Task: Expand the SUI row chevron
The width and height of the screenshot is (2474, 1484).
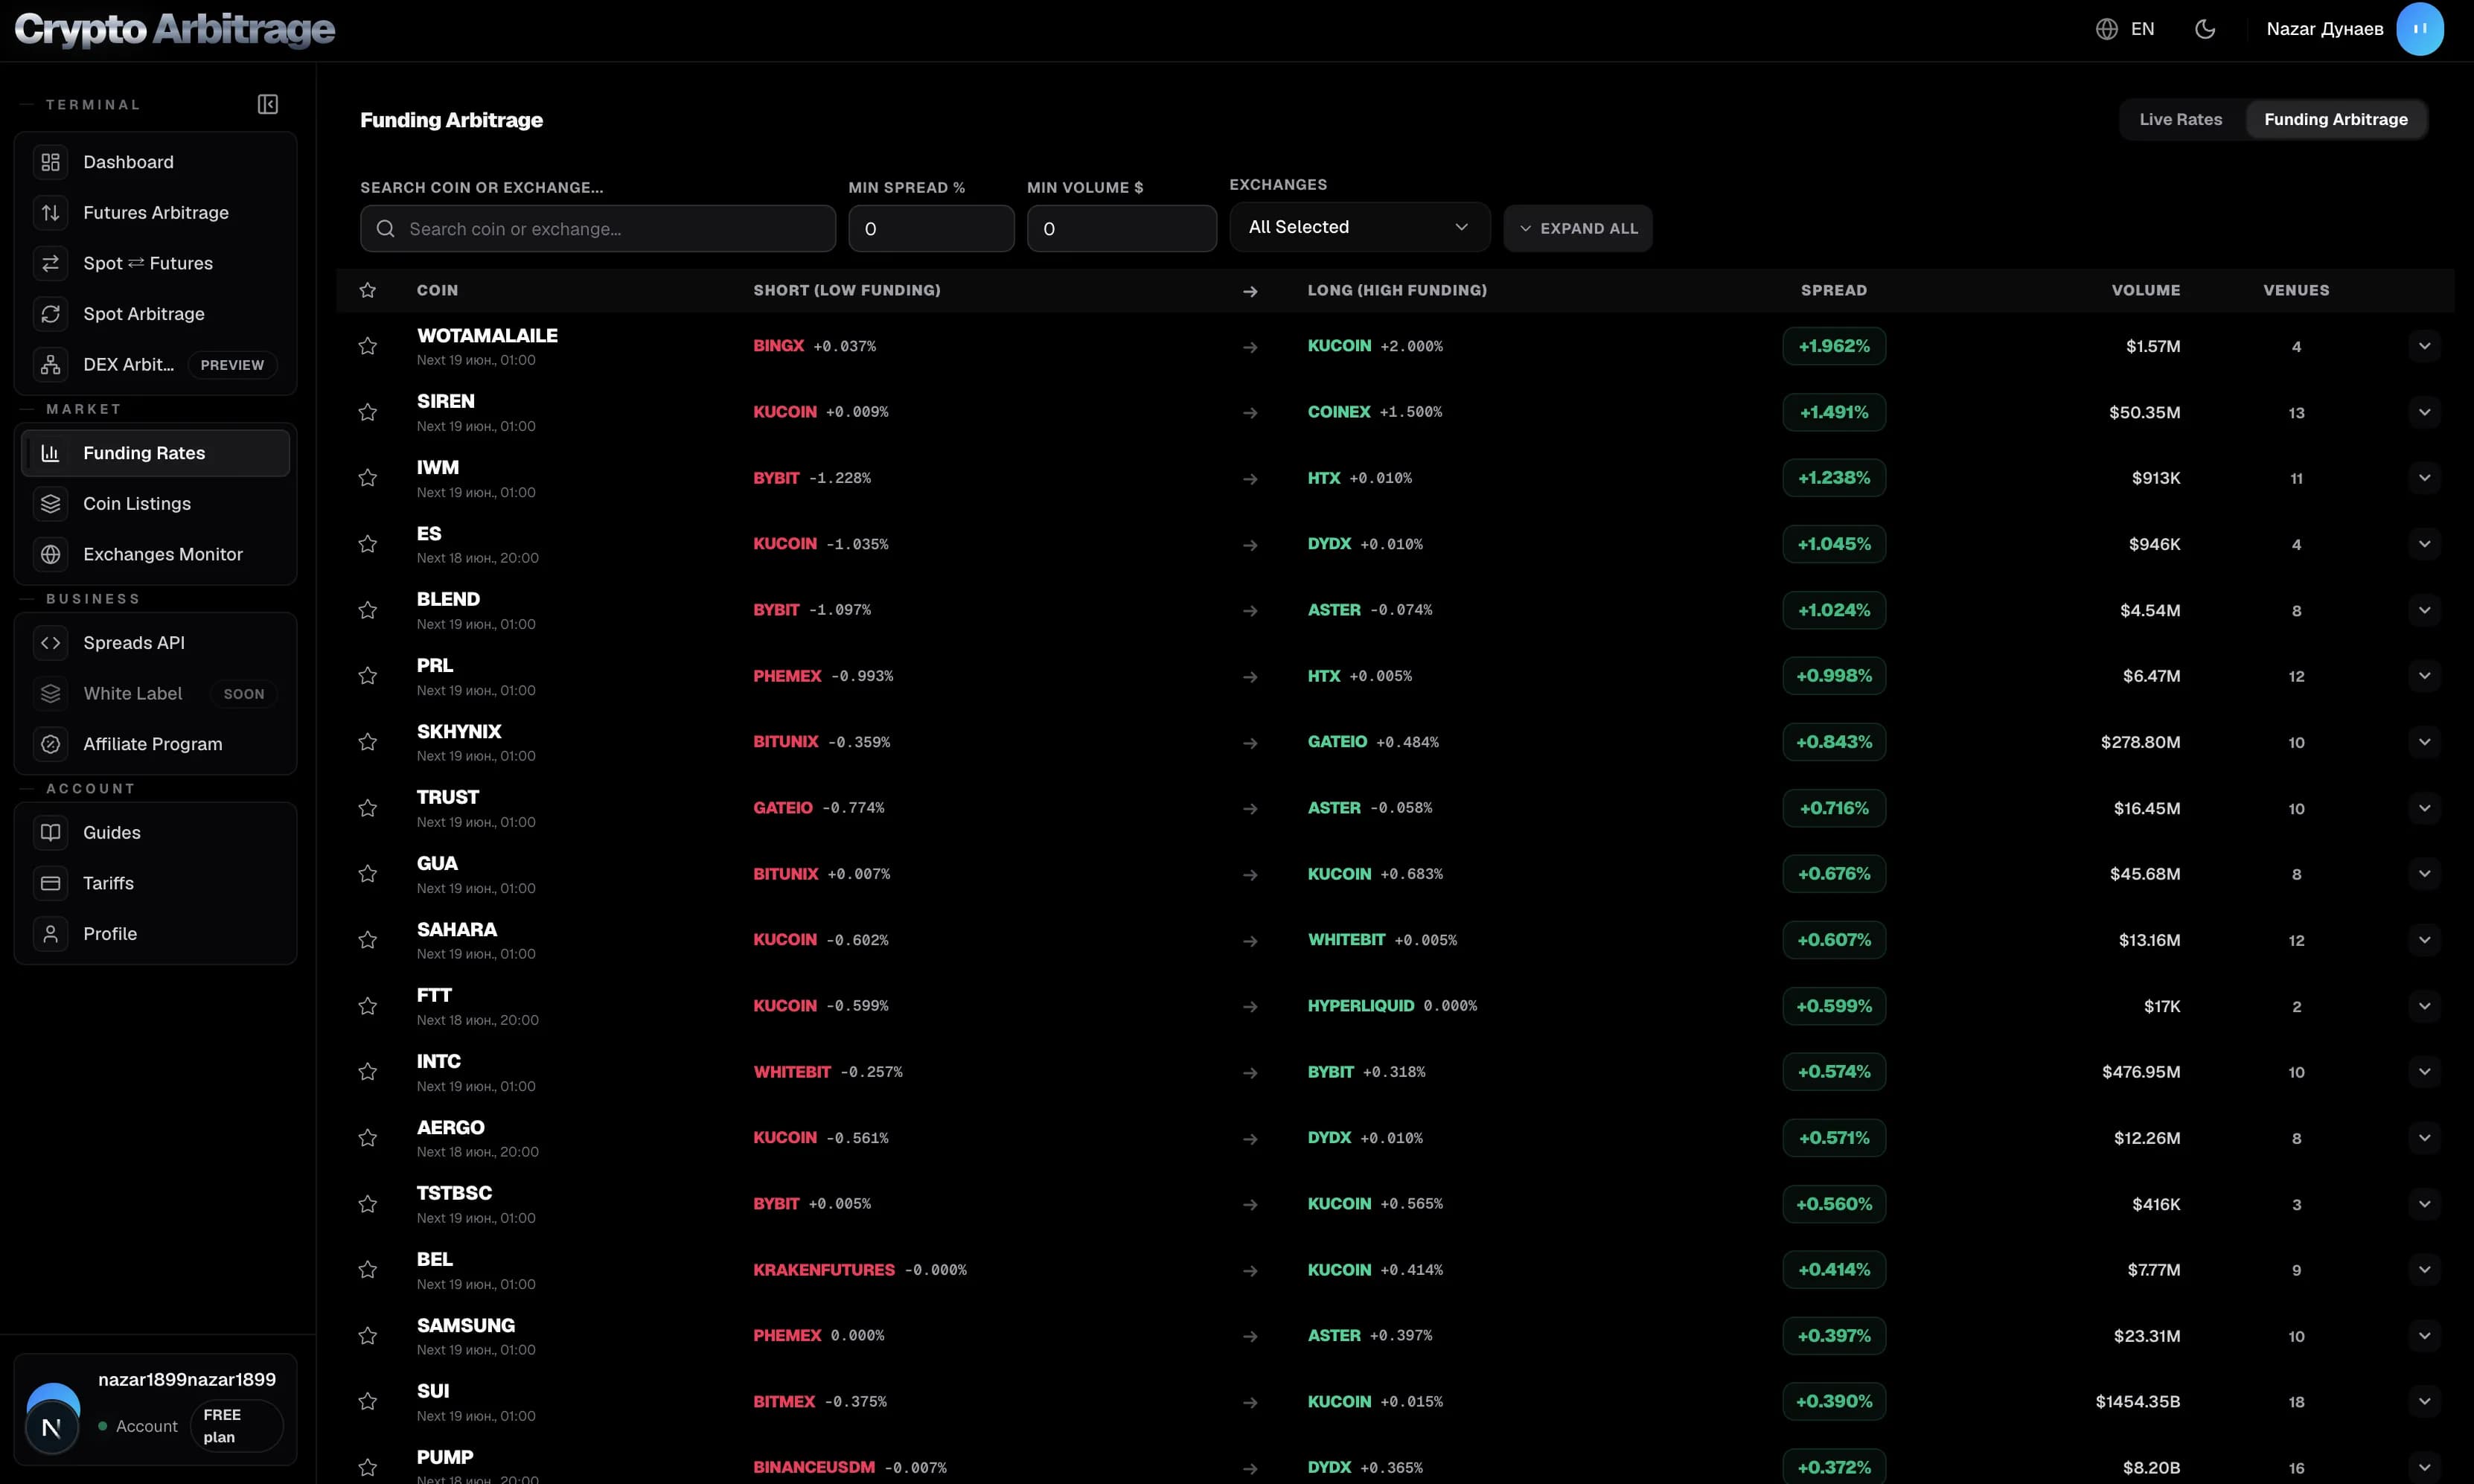Action: pos(2424,1402)
